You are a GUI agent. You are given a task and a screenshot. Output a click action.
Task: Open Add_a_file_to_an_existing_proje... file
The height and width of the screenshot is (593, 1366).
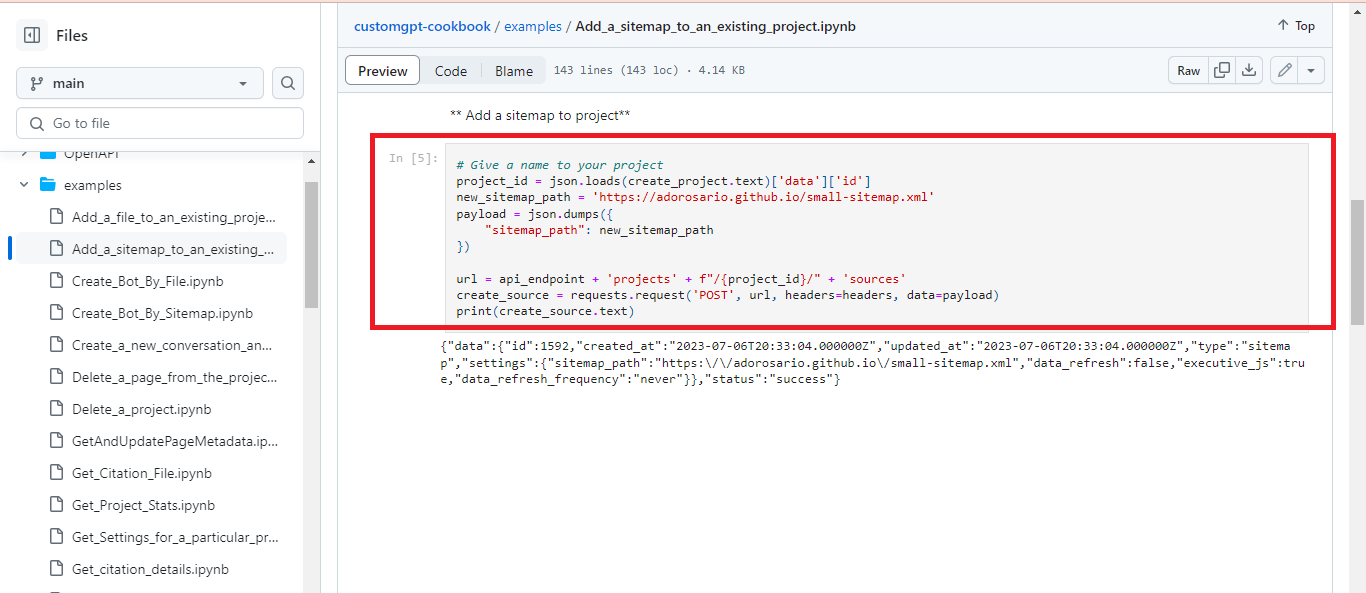173,217
